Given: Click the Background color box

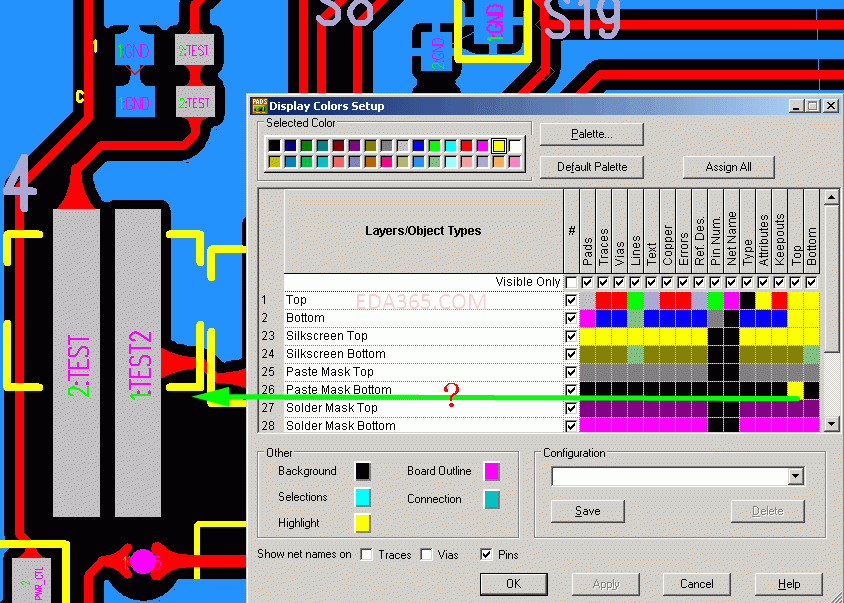Looking at the screenshot, I should 363,471.
